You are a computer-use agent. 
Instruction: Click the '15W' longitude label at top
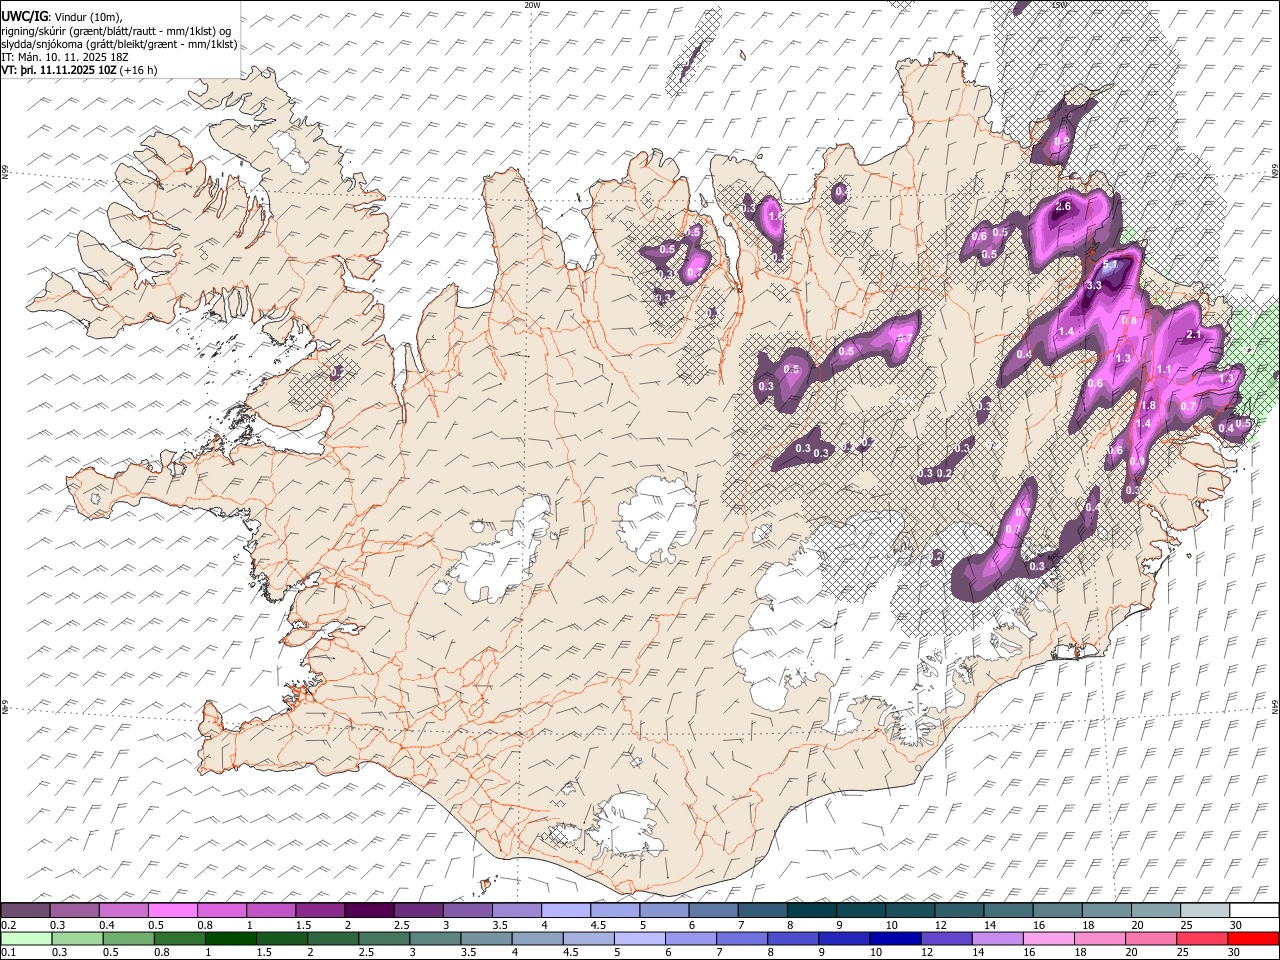tap(1058, 5)
